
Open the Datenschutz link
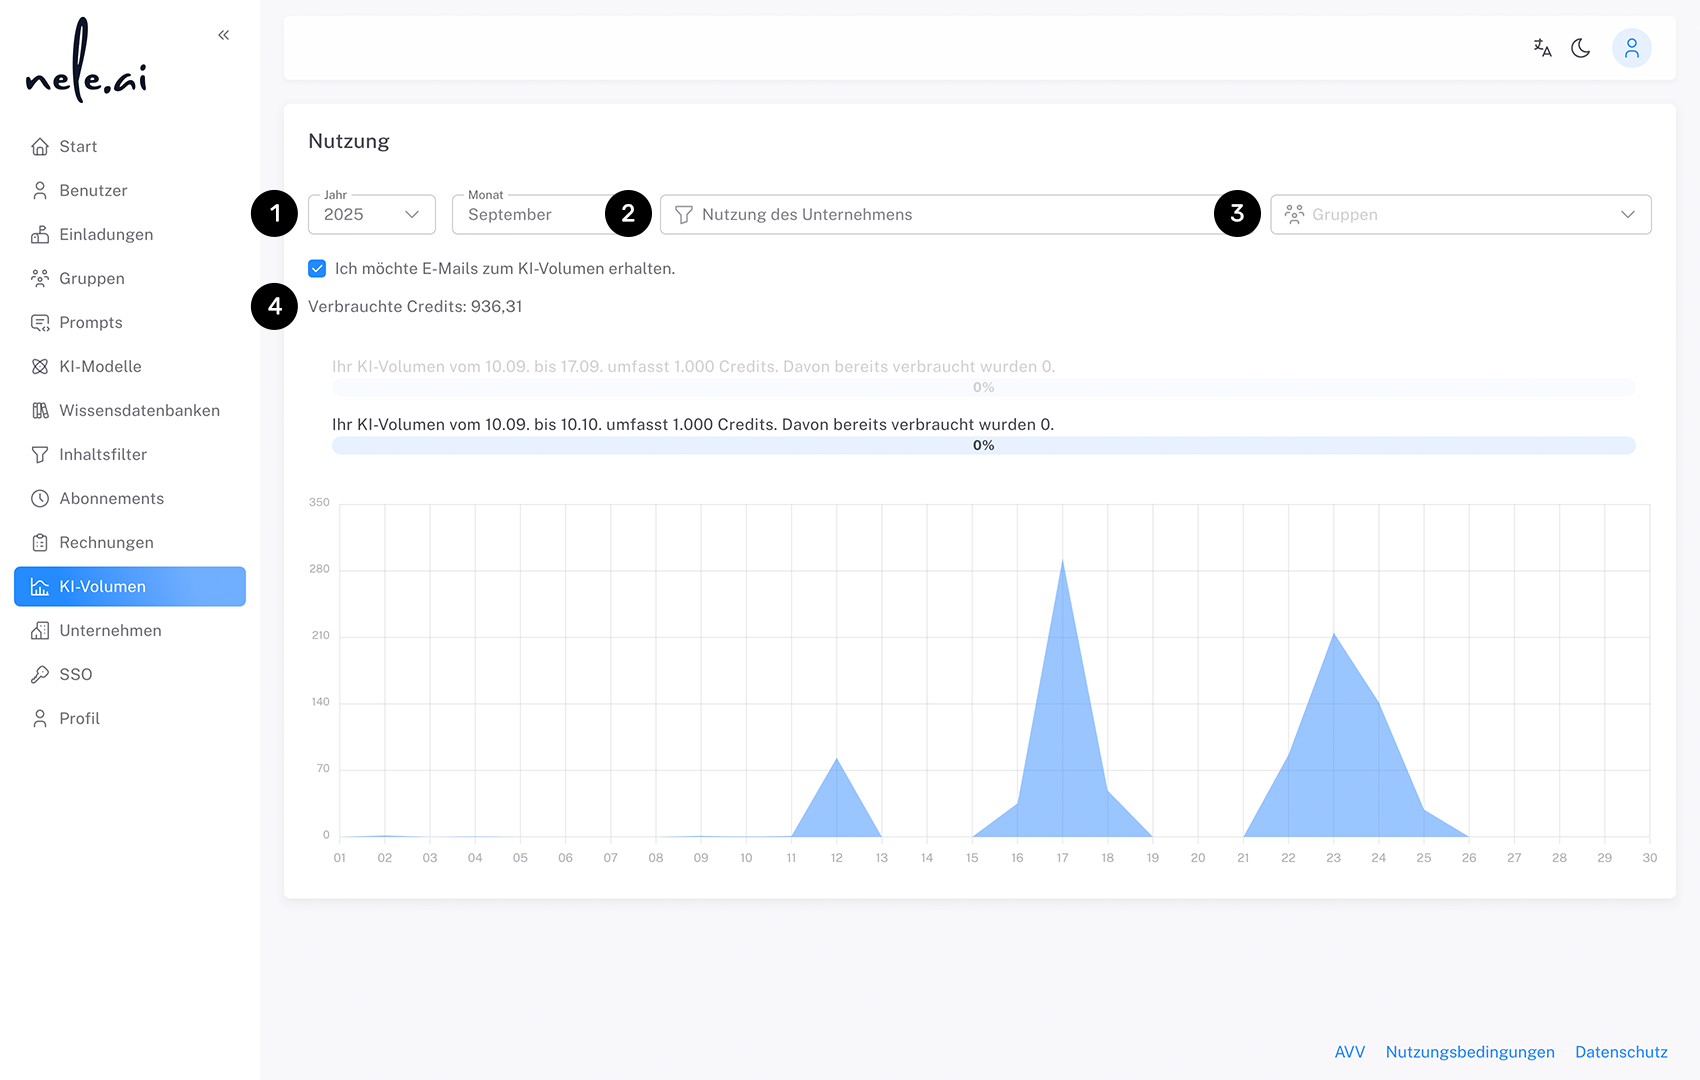pyautogui.click(x=1621, y=1051)
